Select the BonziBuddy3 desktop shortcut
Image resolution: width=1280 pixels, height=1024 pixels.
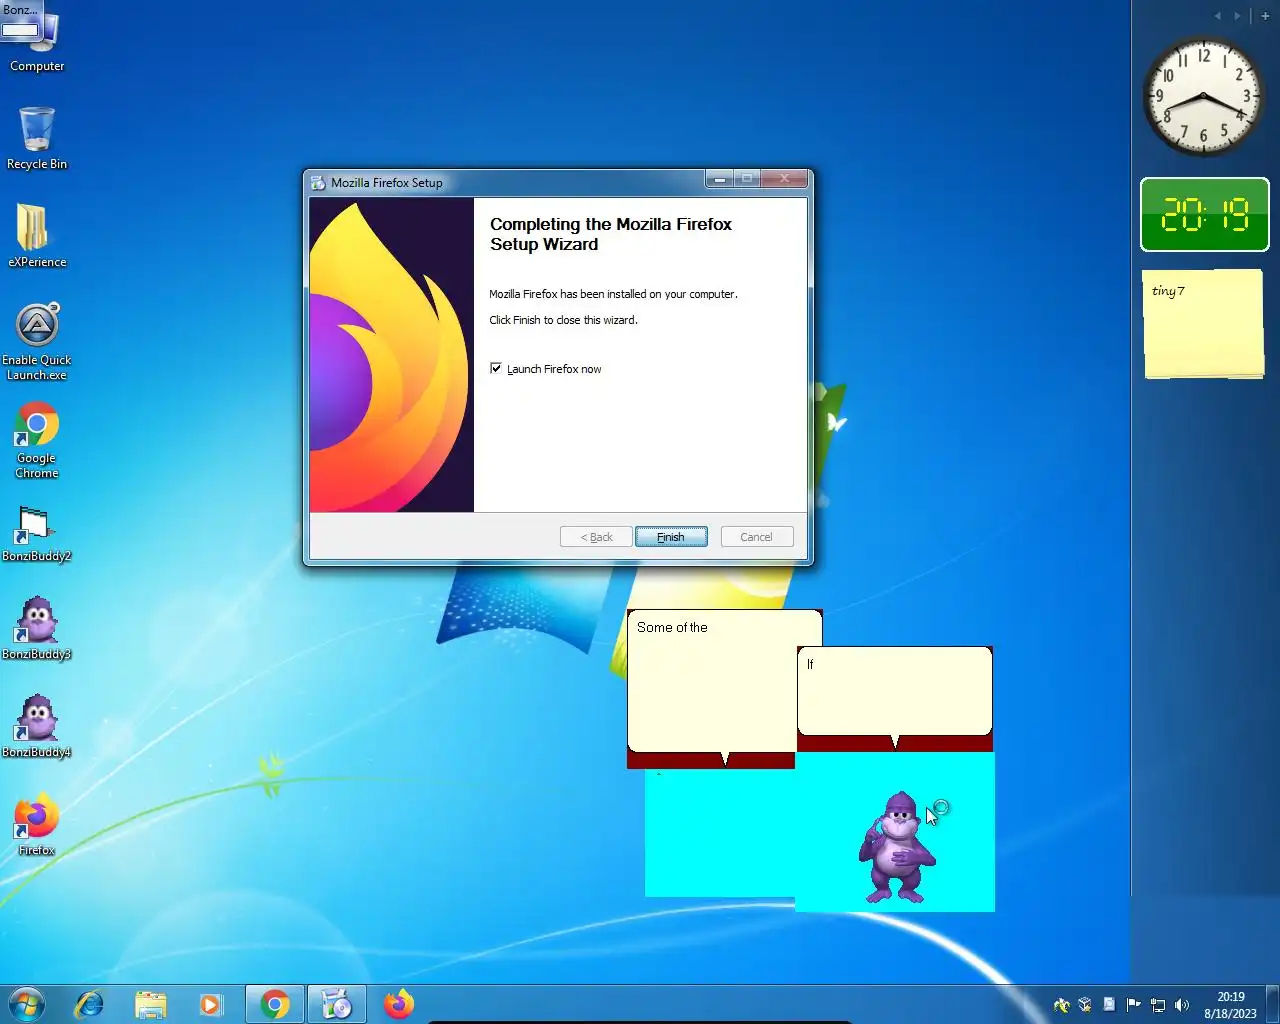click(37, 628)
